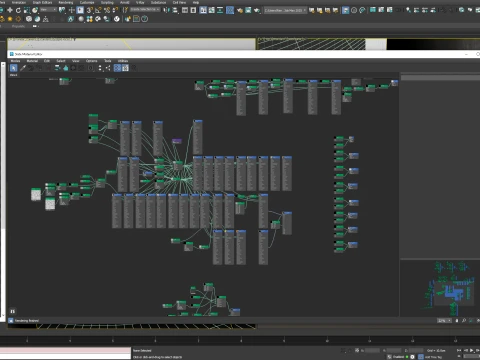
Task: Open the zoom percentage dropdown
Action: (444, 320)
